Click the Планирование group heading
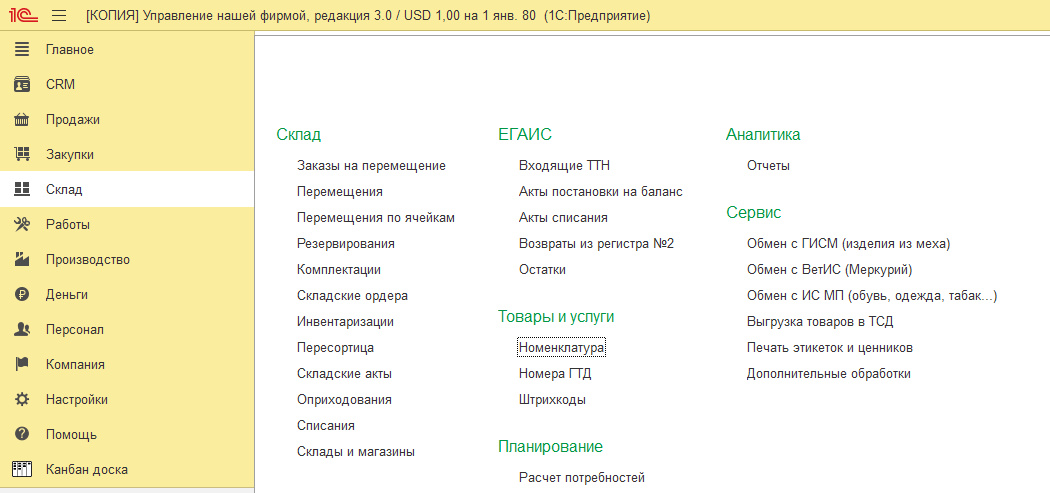Image resolution: width=1050 pixels, height=493 pixels. (550, 446)
